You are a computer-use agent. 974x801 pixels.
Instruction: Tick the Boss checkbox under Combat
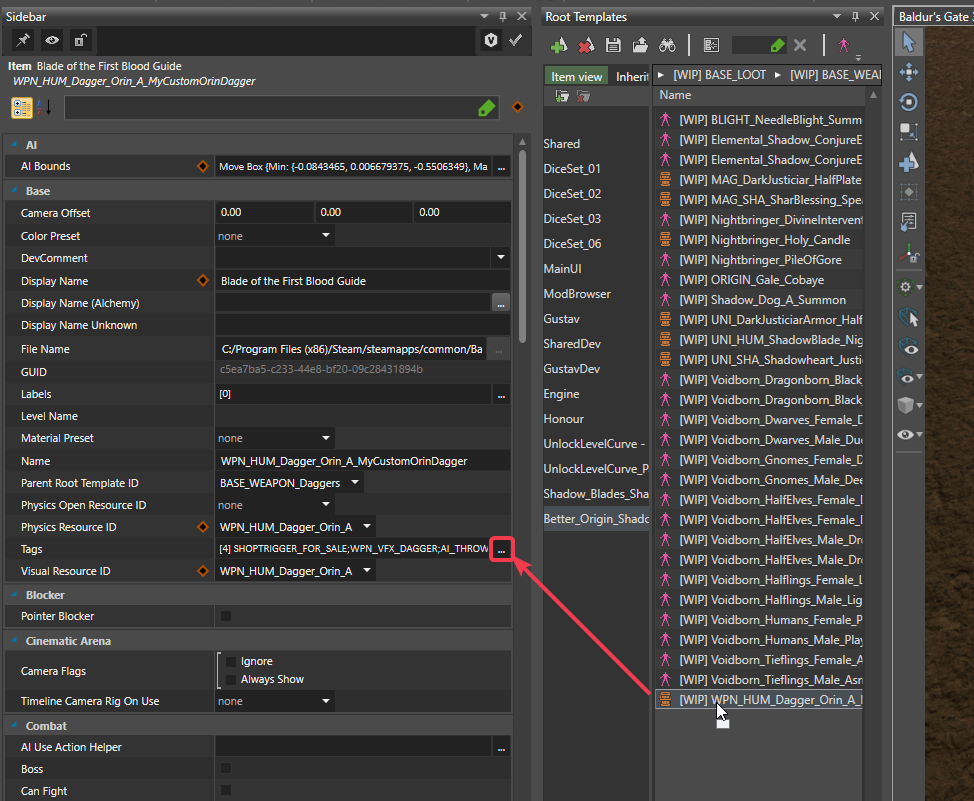tap(225, 769)
